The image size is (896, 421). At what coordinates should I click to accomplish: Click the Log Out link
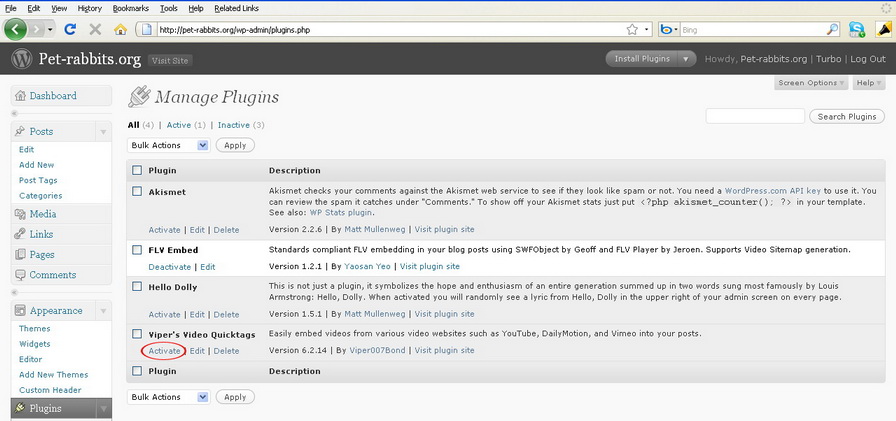(869, 59)
